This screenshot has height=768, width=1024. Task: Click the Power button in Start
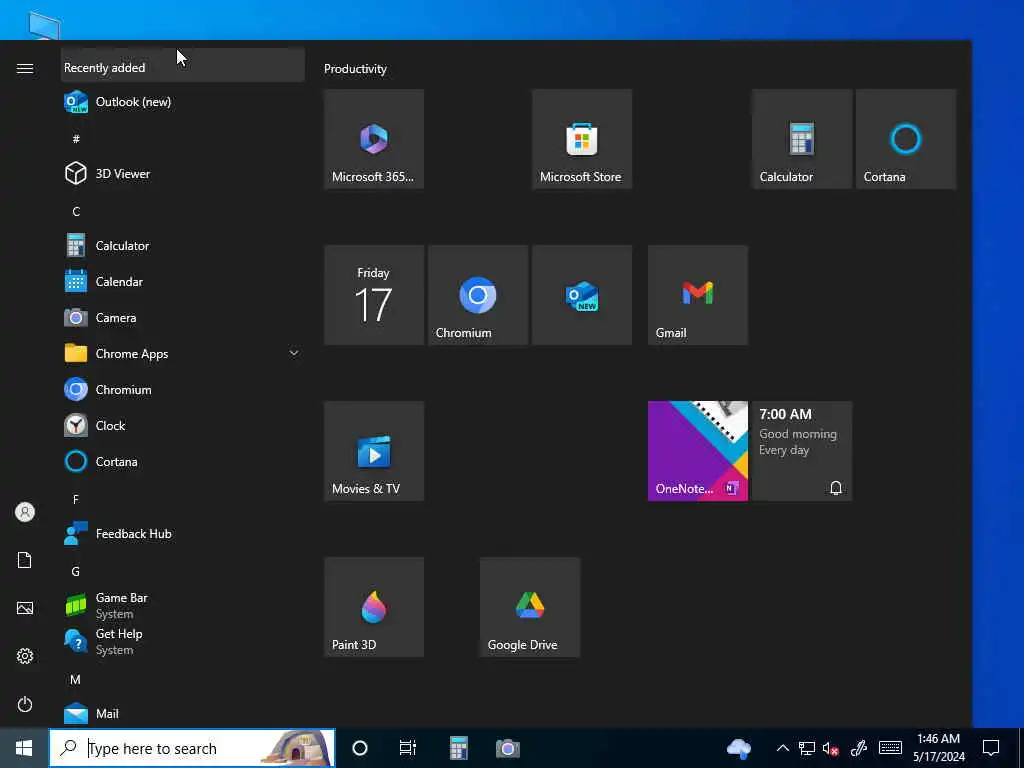25,704
